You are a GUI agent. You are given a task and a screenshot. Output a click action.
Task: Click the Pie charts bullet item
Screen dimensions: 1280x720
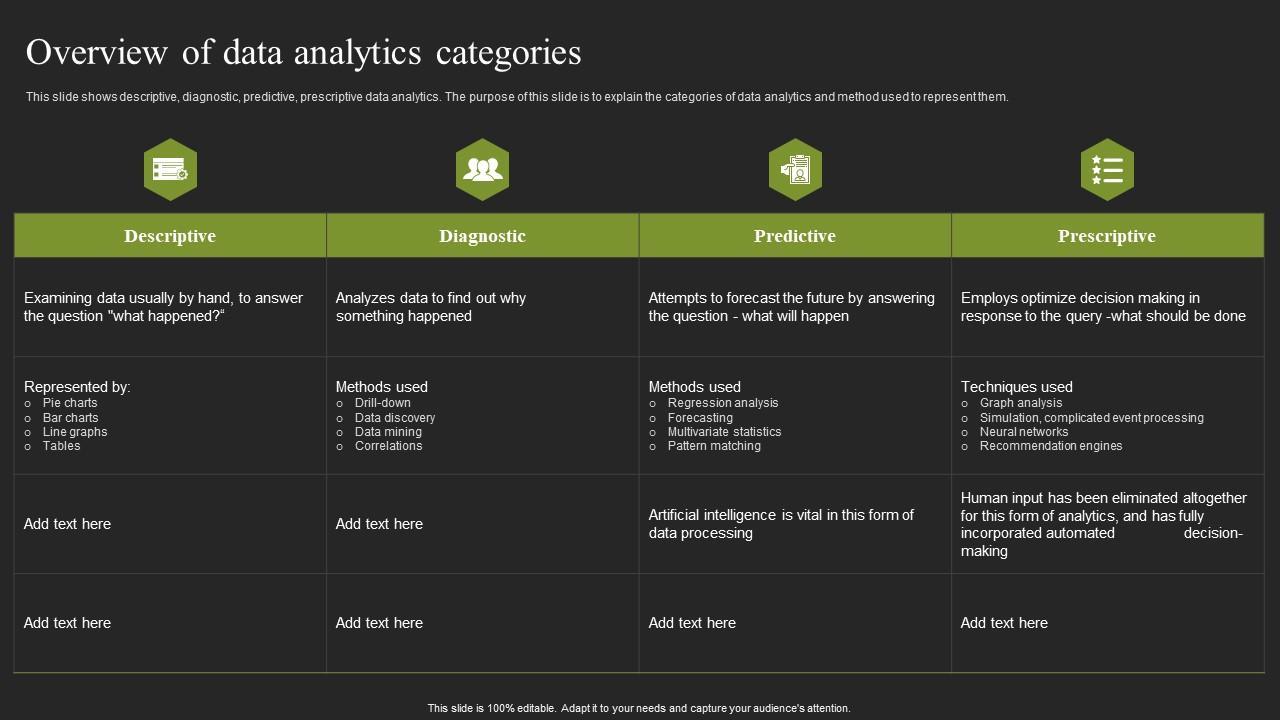(x=70, y=403)
